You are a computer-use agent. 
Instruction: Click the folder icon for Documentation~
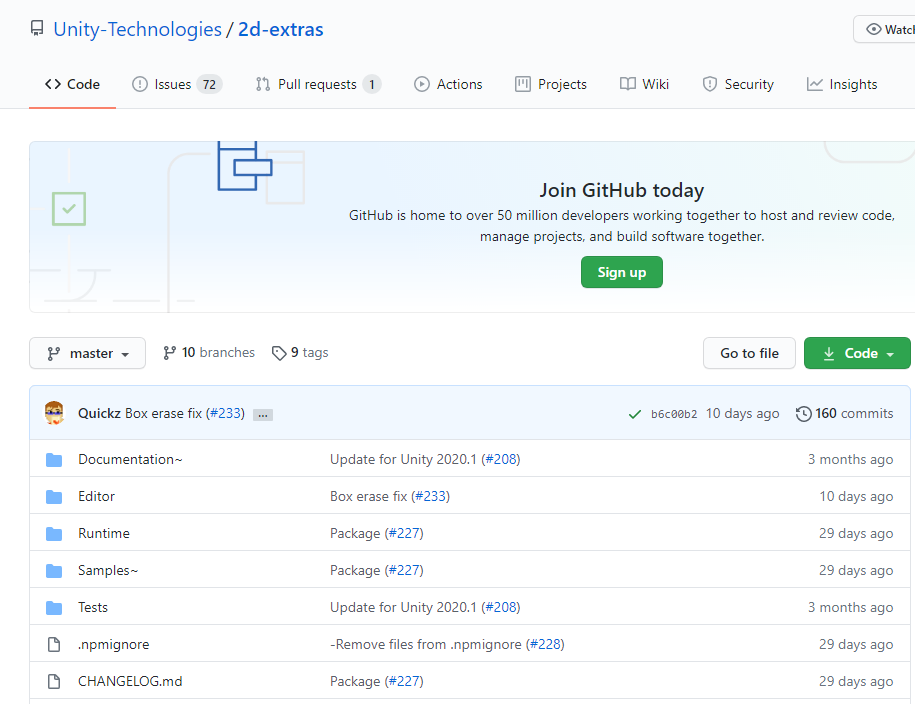pyautogui.click(x=54, y=460)
